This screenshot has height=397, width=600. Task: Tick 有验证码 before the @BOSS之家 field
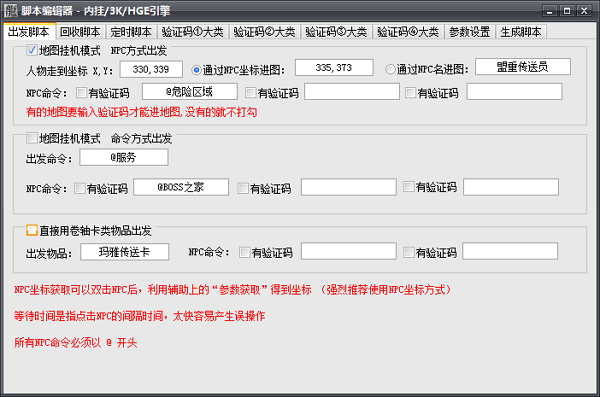80,188
